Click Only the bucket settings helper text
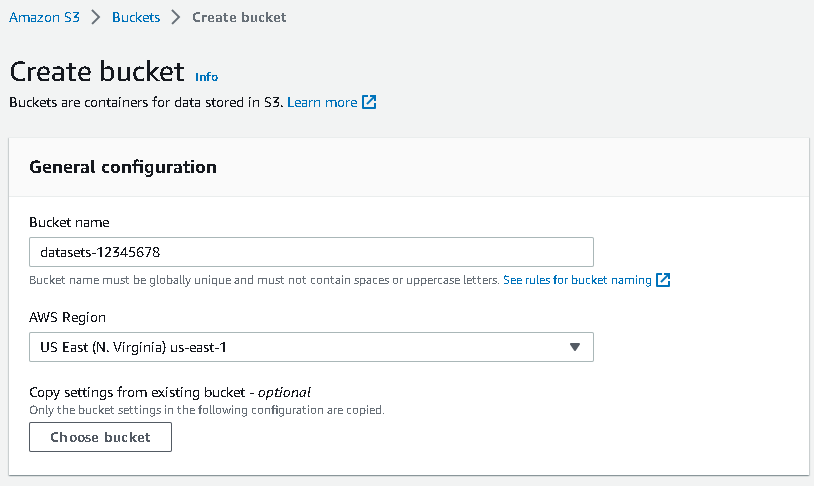This screenshot has width=814, height=486. [x=207, y=410]
